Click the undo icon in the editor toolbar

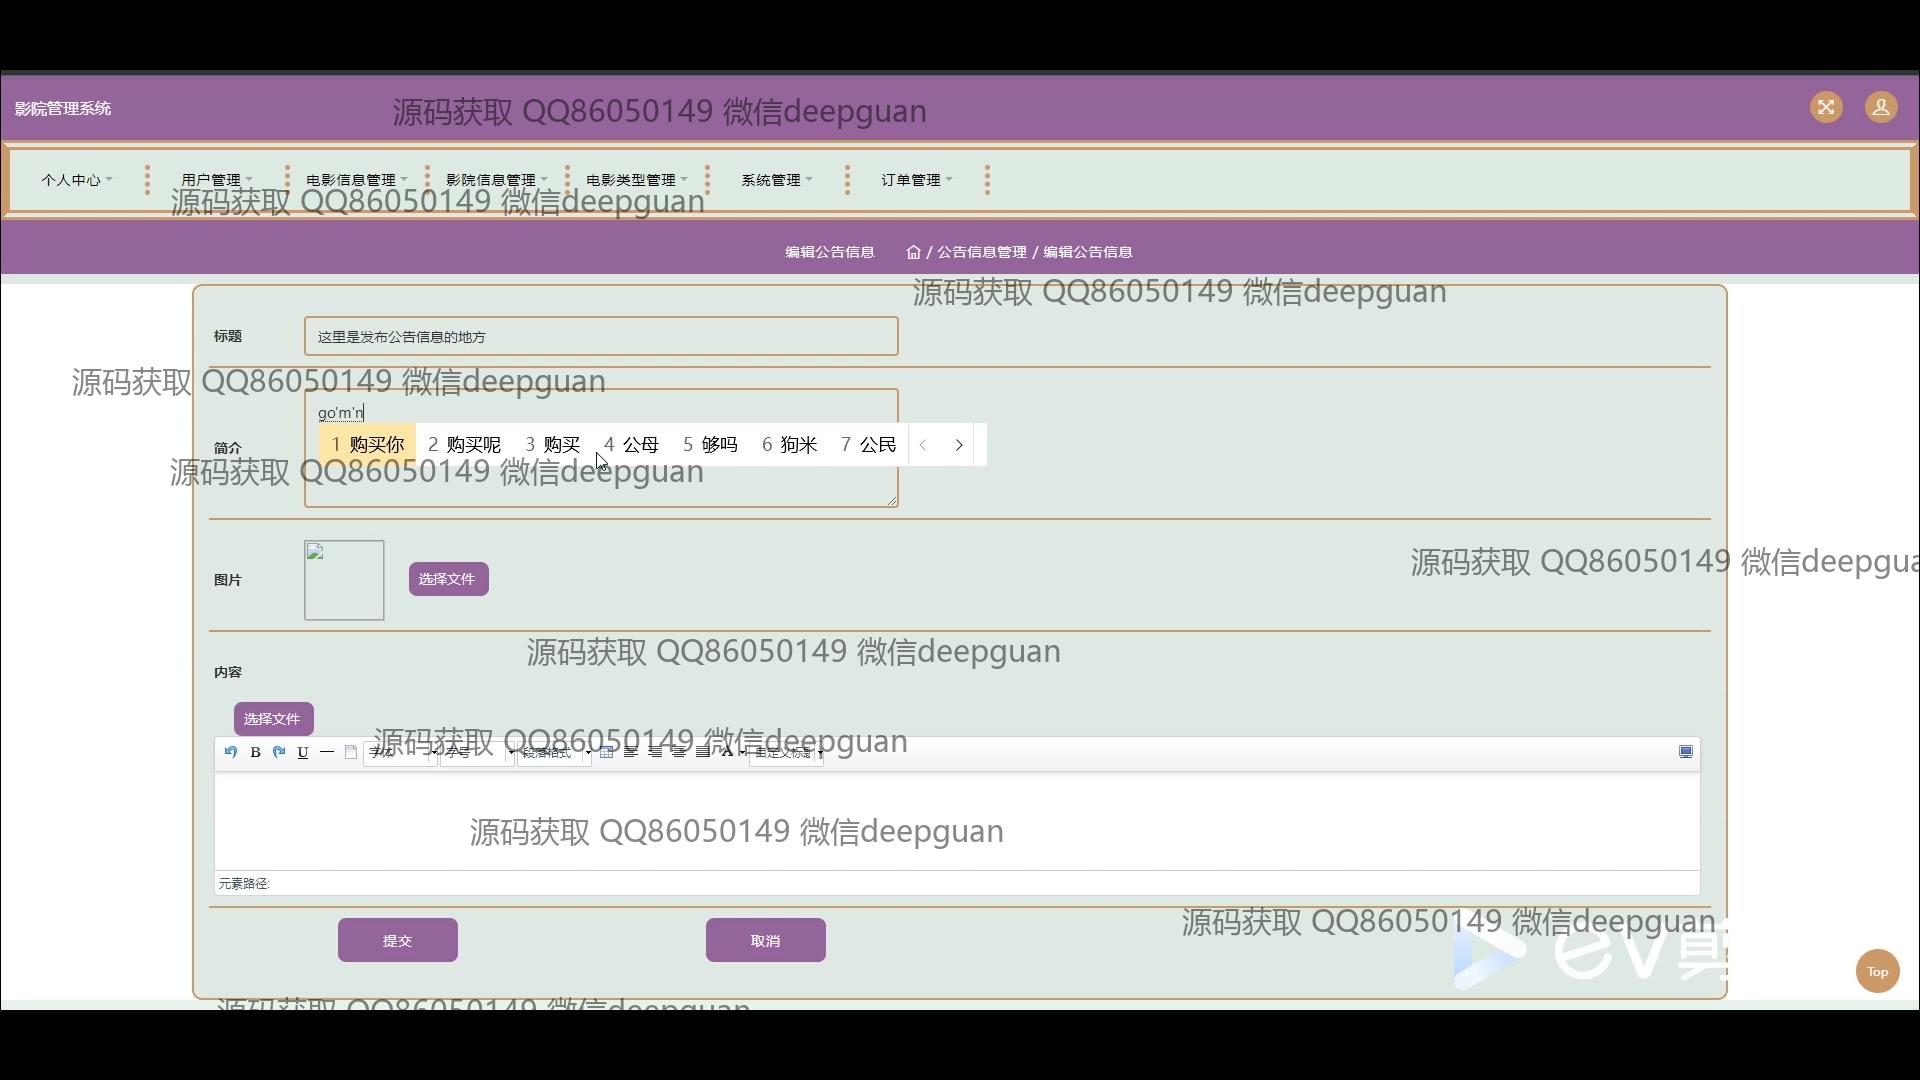point(231,752)
